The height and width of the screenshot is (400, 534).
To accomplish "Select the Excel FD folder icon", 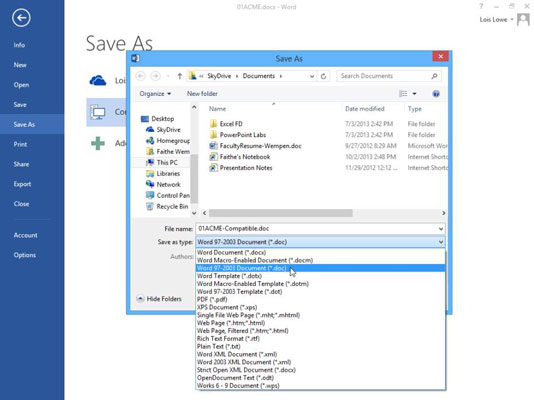I will [x=213, y=124].
